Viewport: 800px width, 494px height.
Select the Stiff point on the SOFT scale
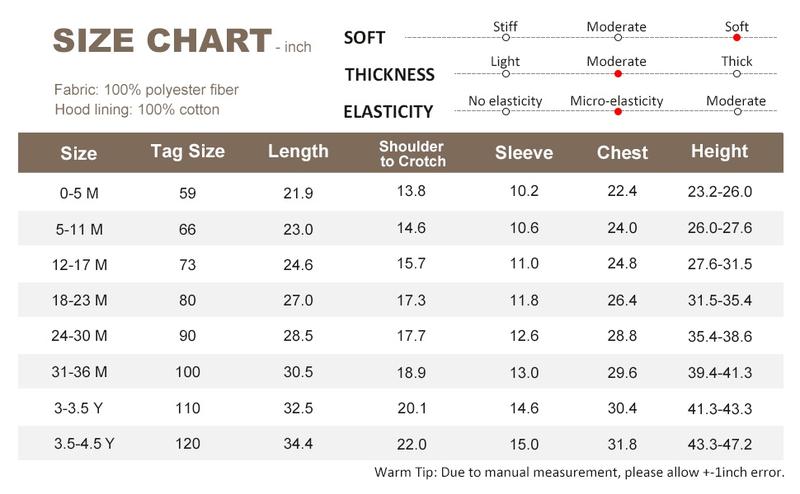(506, 37)
